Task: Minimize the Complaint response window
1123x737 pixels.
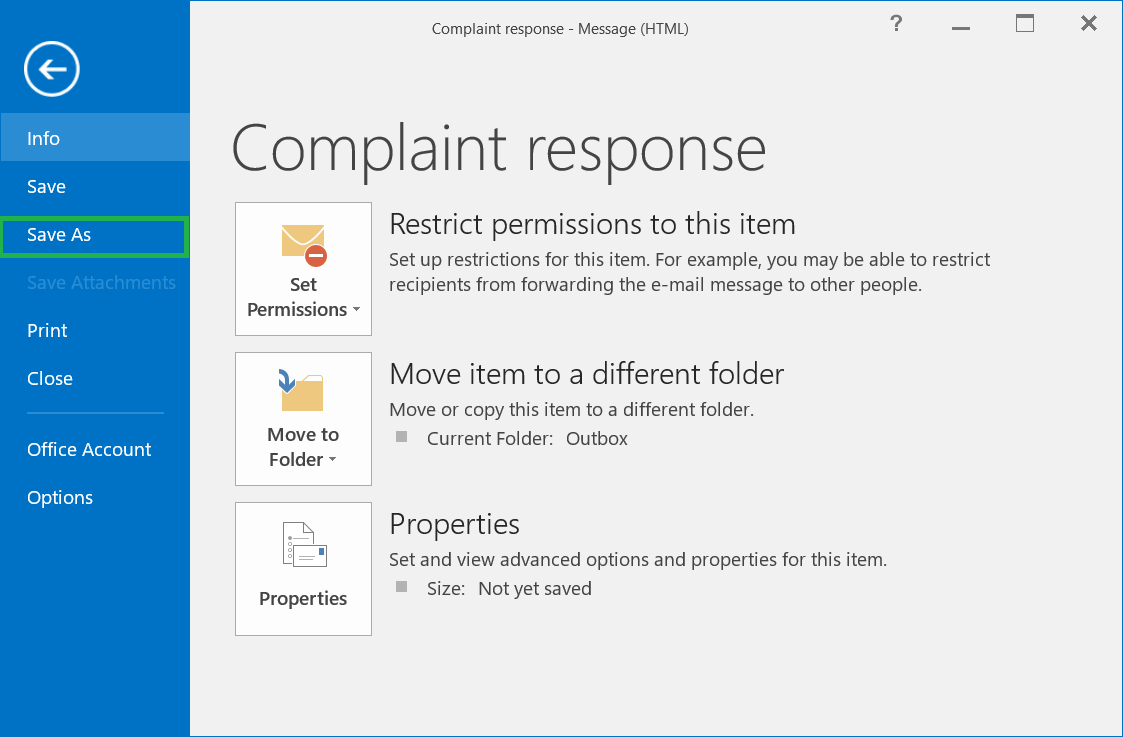Action: 961,26
